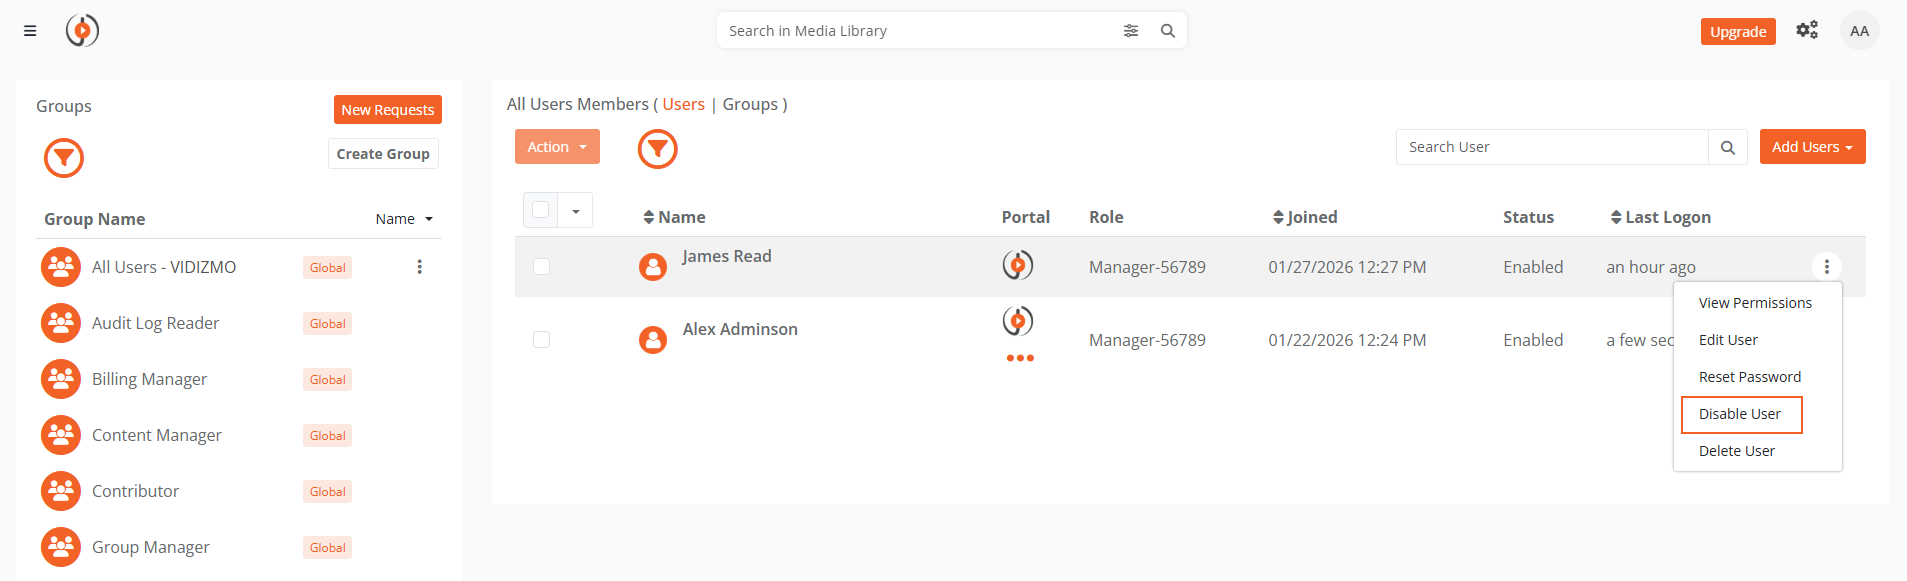Open the hamburger navigation menu
This screenshot has width=1907, height=581.
pos(30,31)
